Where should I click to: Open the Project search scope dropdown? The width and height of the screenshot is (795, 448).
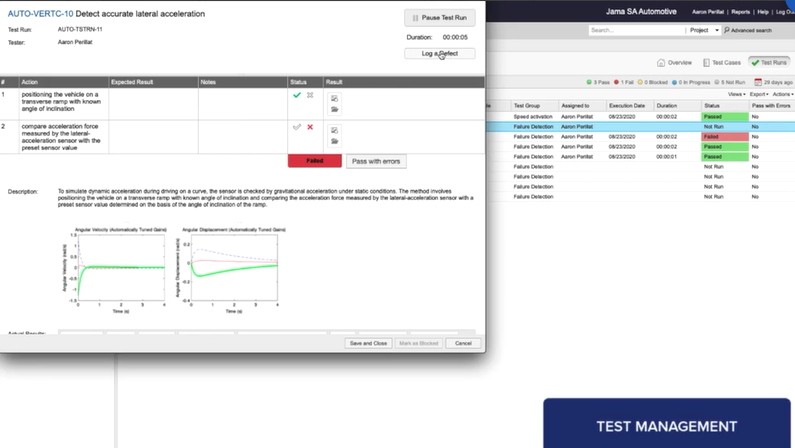pyautogui.click(x=704, y=30)
